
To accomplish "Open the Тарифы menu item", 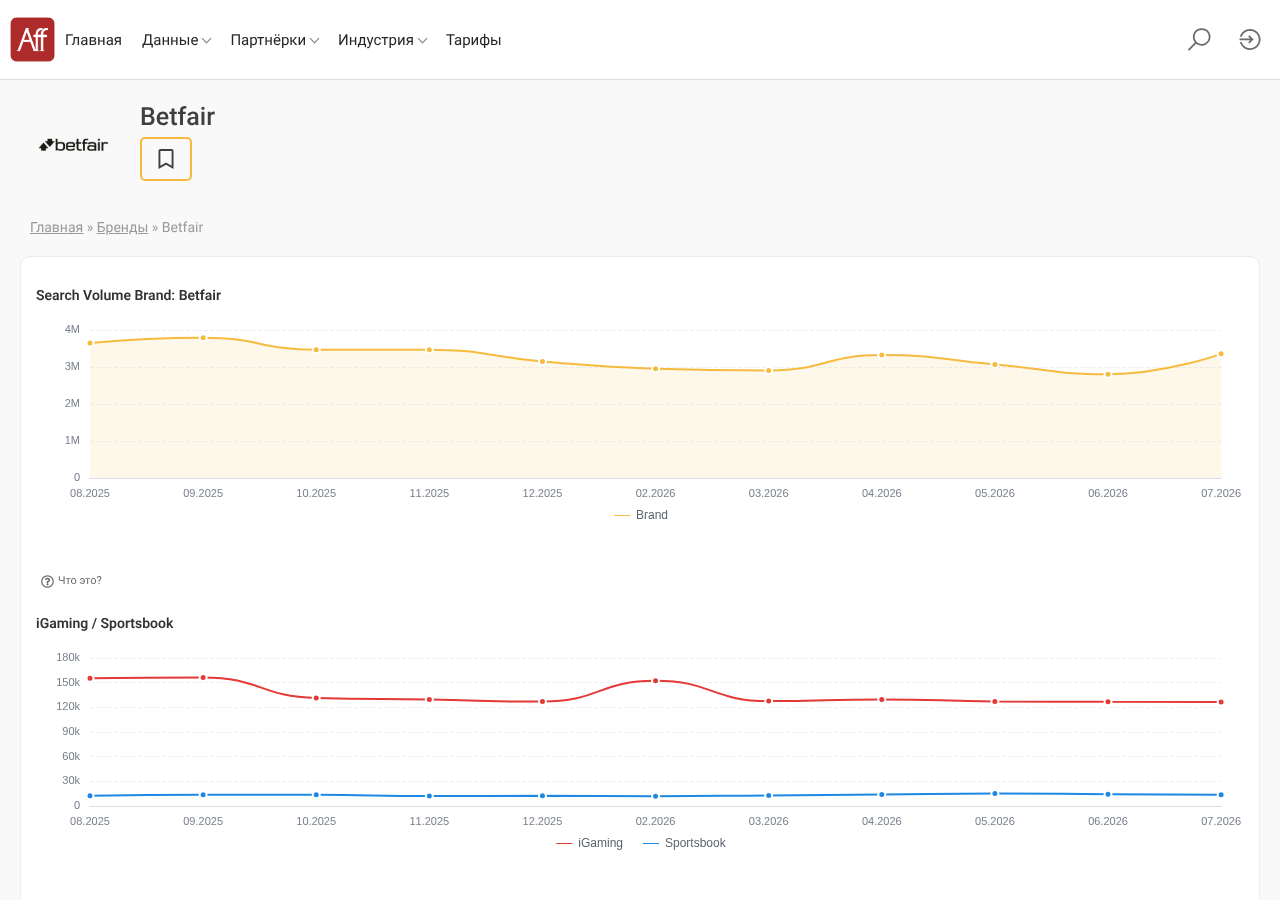I will [474, 40].
